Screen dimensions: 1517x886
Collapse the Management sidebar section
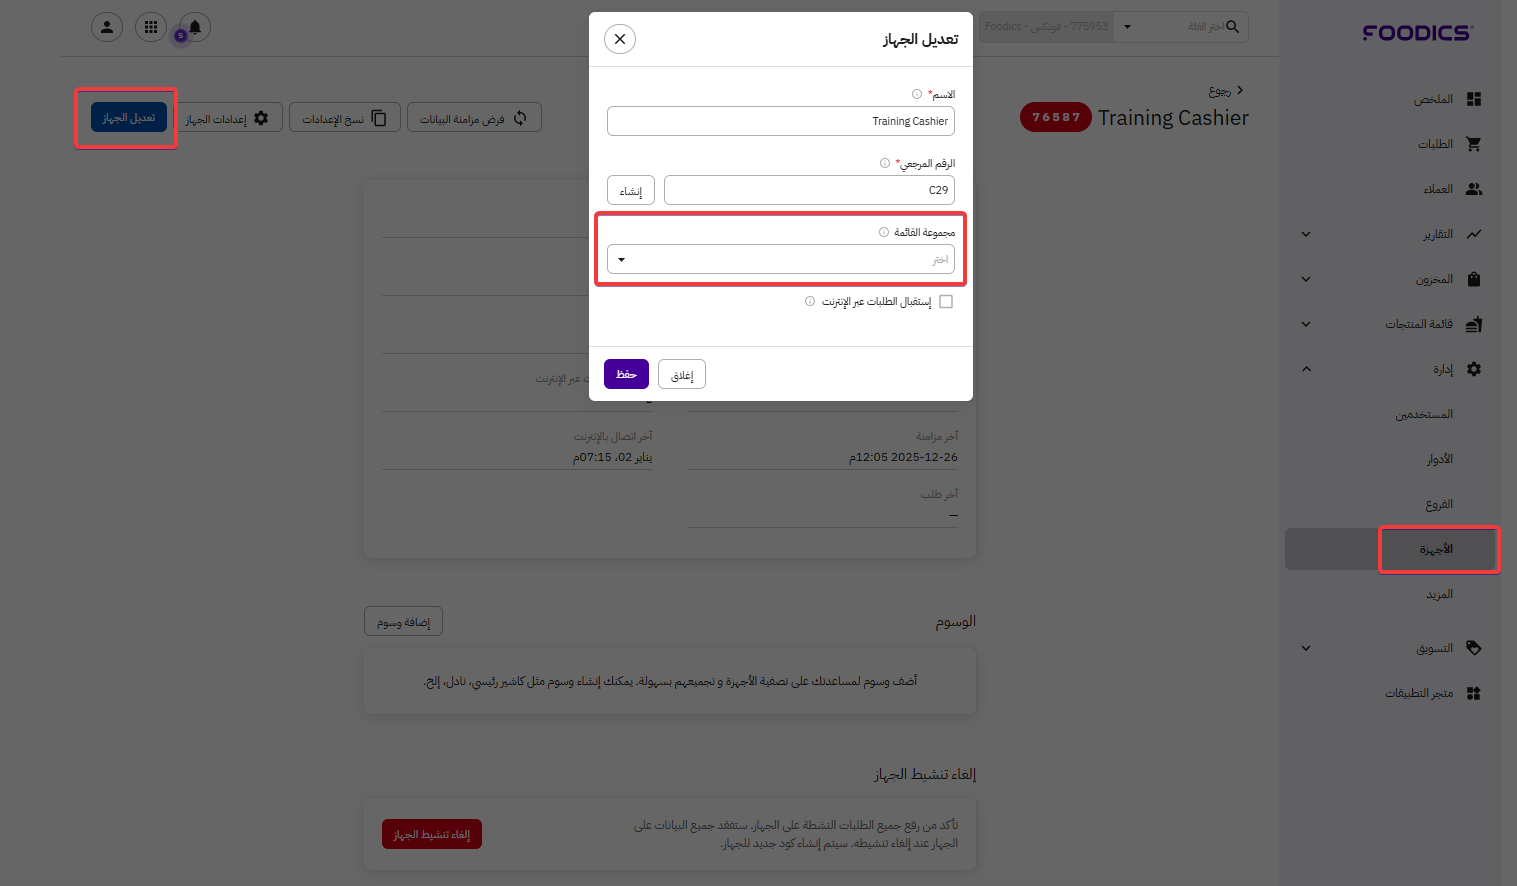(x=1306, y=369)
